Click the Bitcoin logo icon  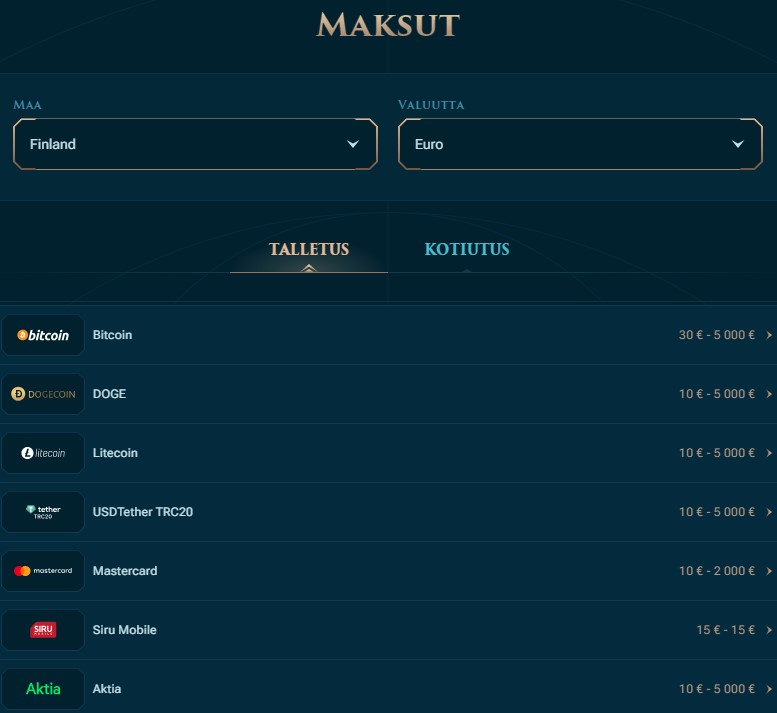coord(43,335)
